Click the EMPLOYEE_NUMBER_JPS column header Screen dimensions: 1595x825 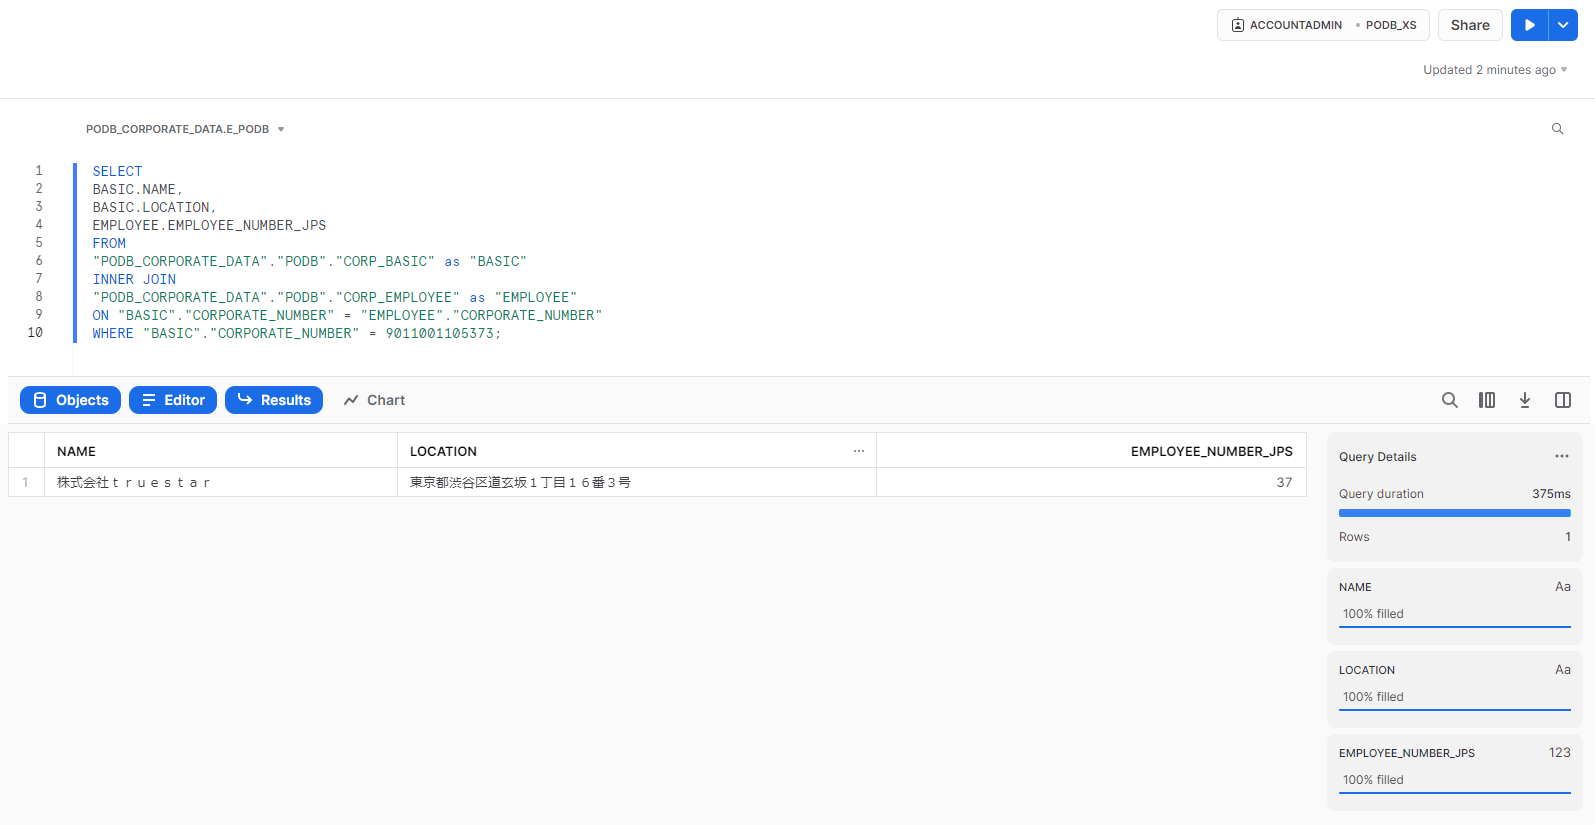pos(1211,451)
